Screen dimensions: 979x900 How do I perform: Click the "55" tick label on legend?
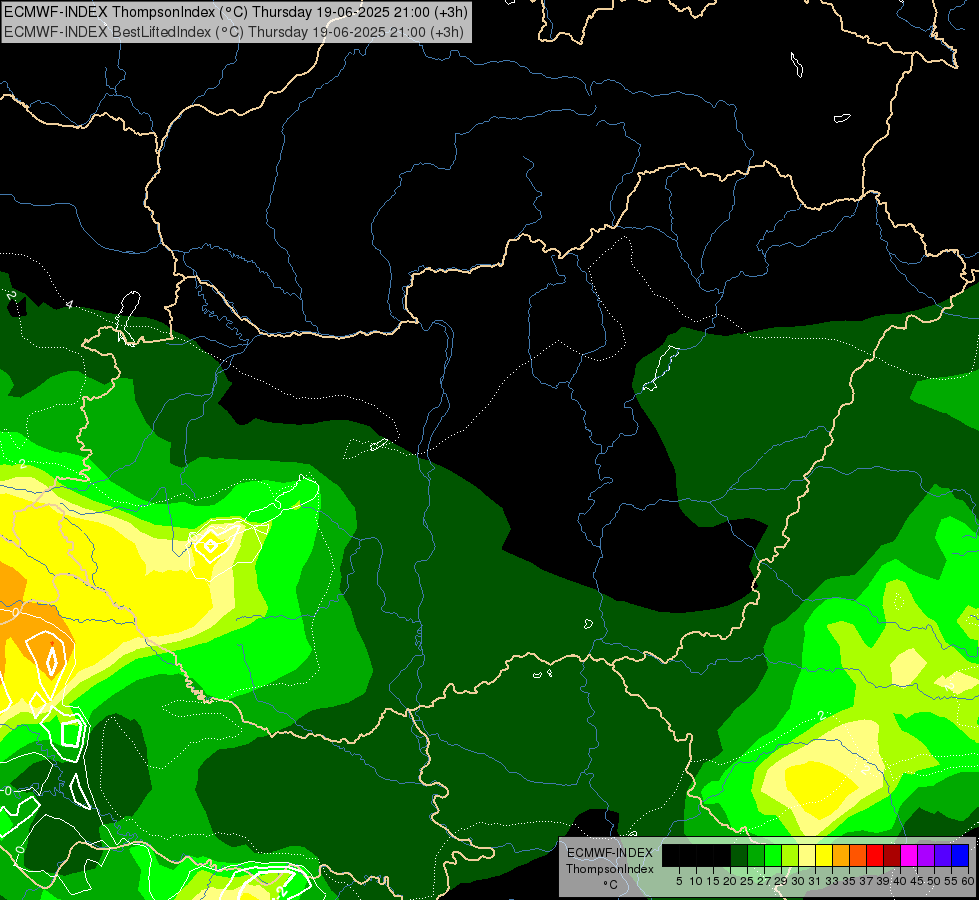(952, 881)
